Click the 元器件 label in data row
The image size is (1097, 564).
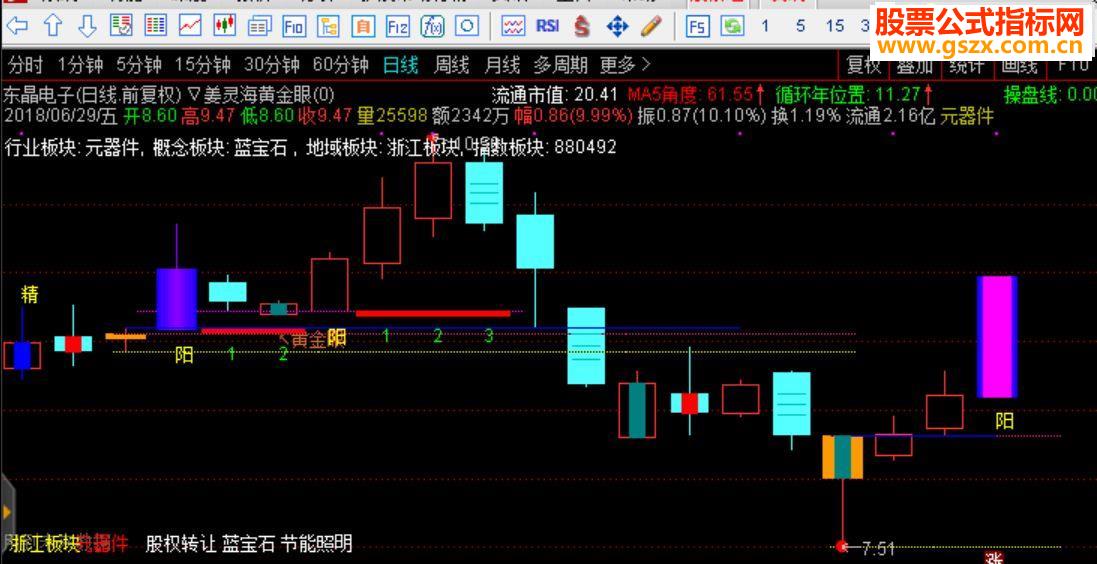pyautogui.click(x=966, y=115)
